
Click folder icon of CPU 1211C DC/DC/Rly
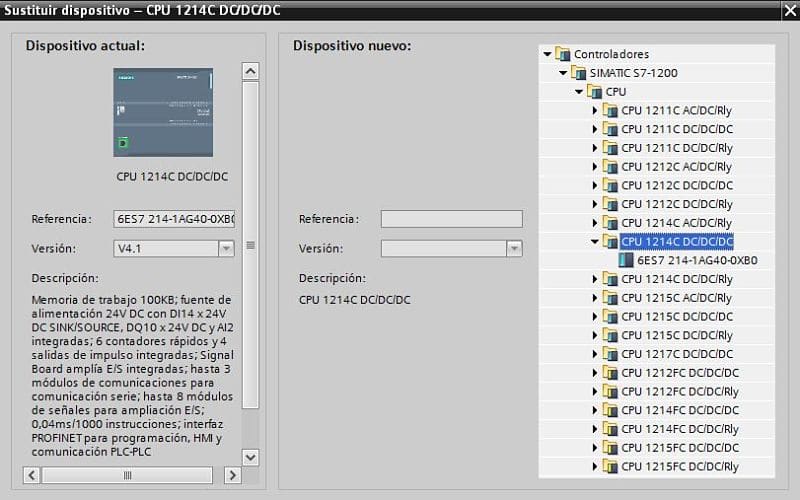610,148
